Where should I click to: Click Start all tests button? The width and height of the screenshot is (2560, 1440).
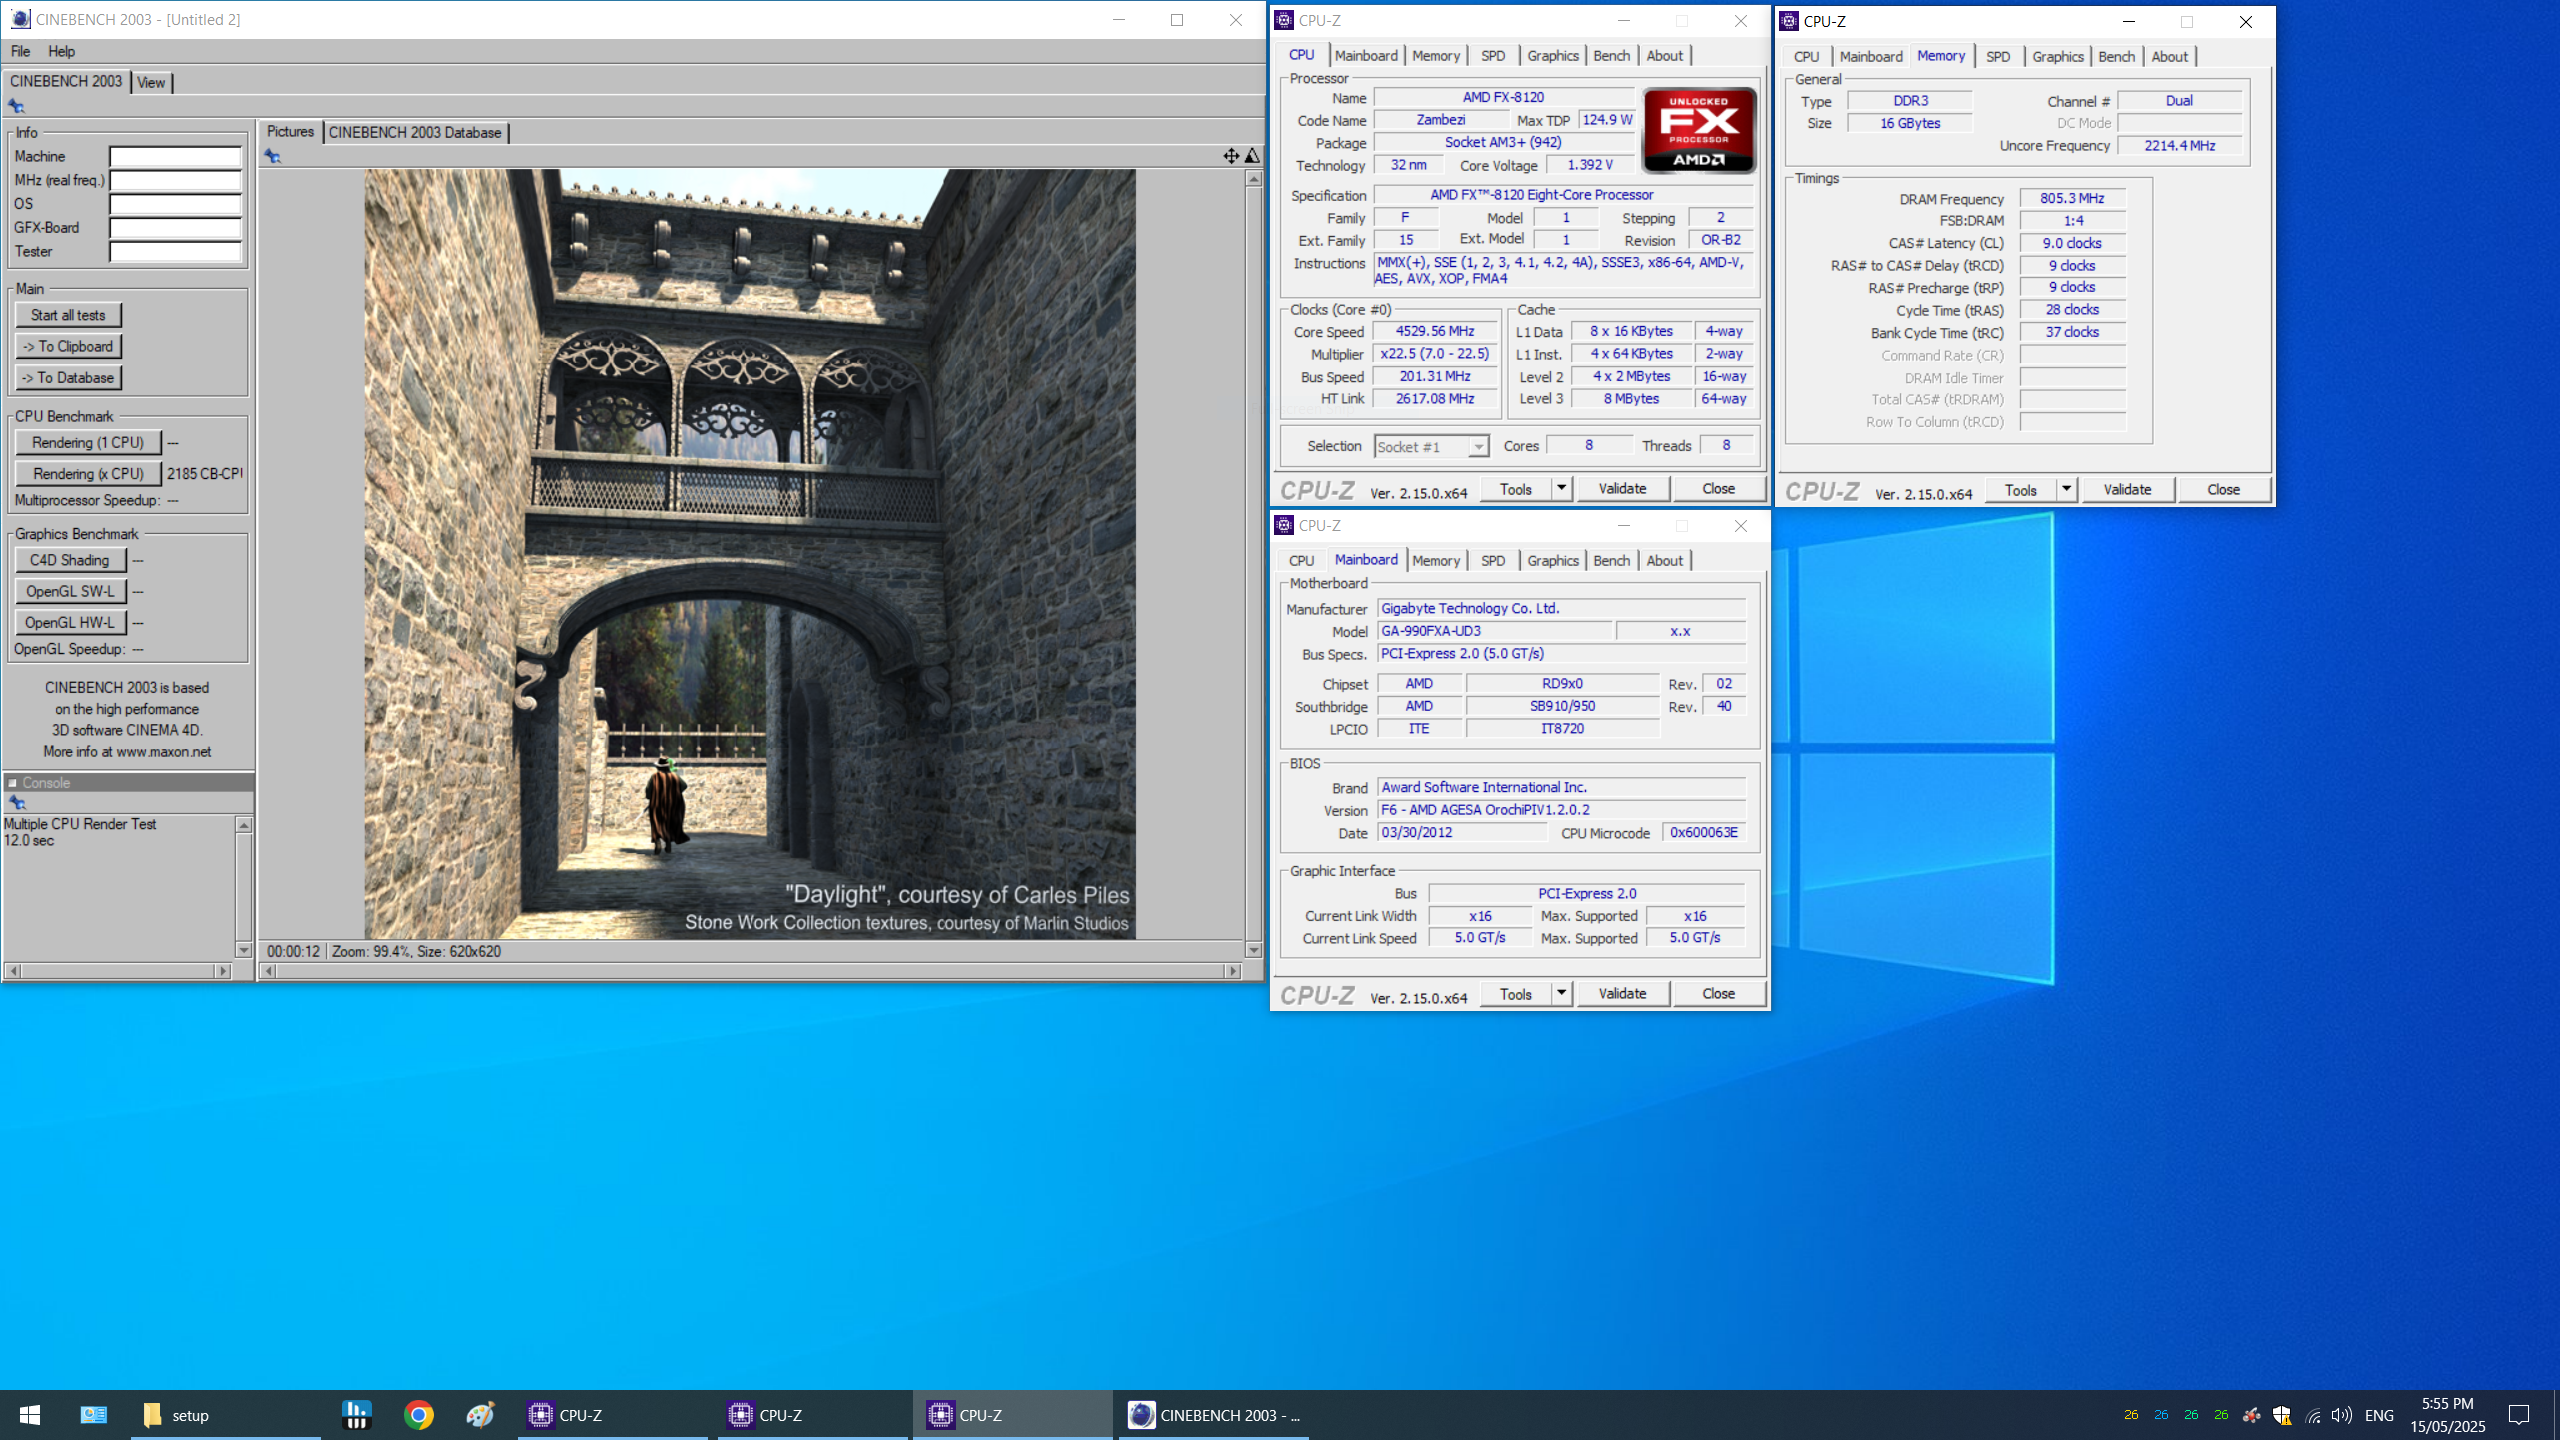click(x=68, y=315)
